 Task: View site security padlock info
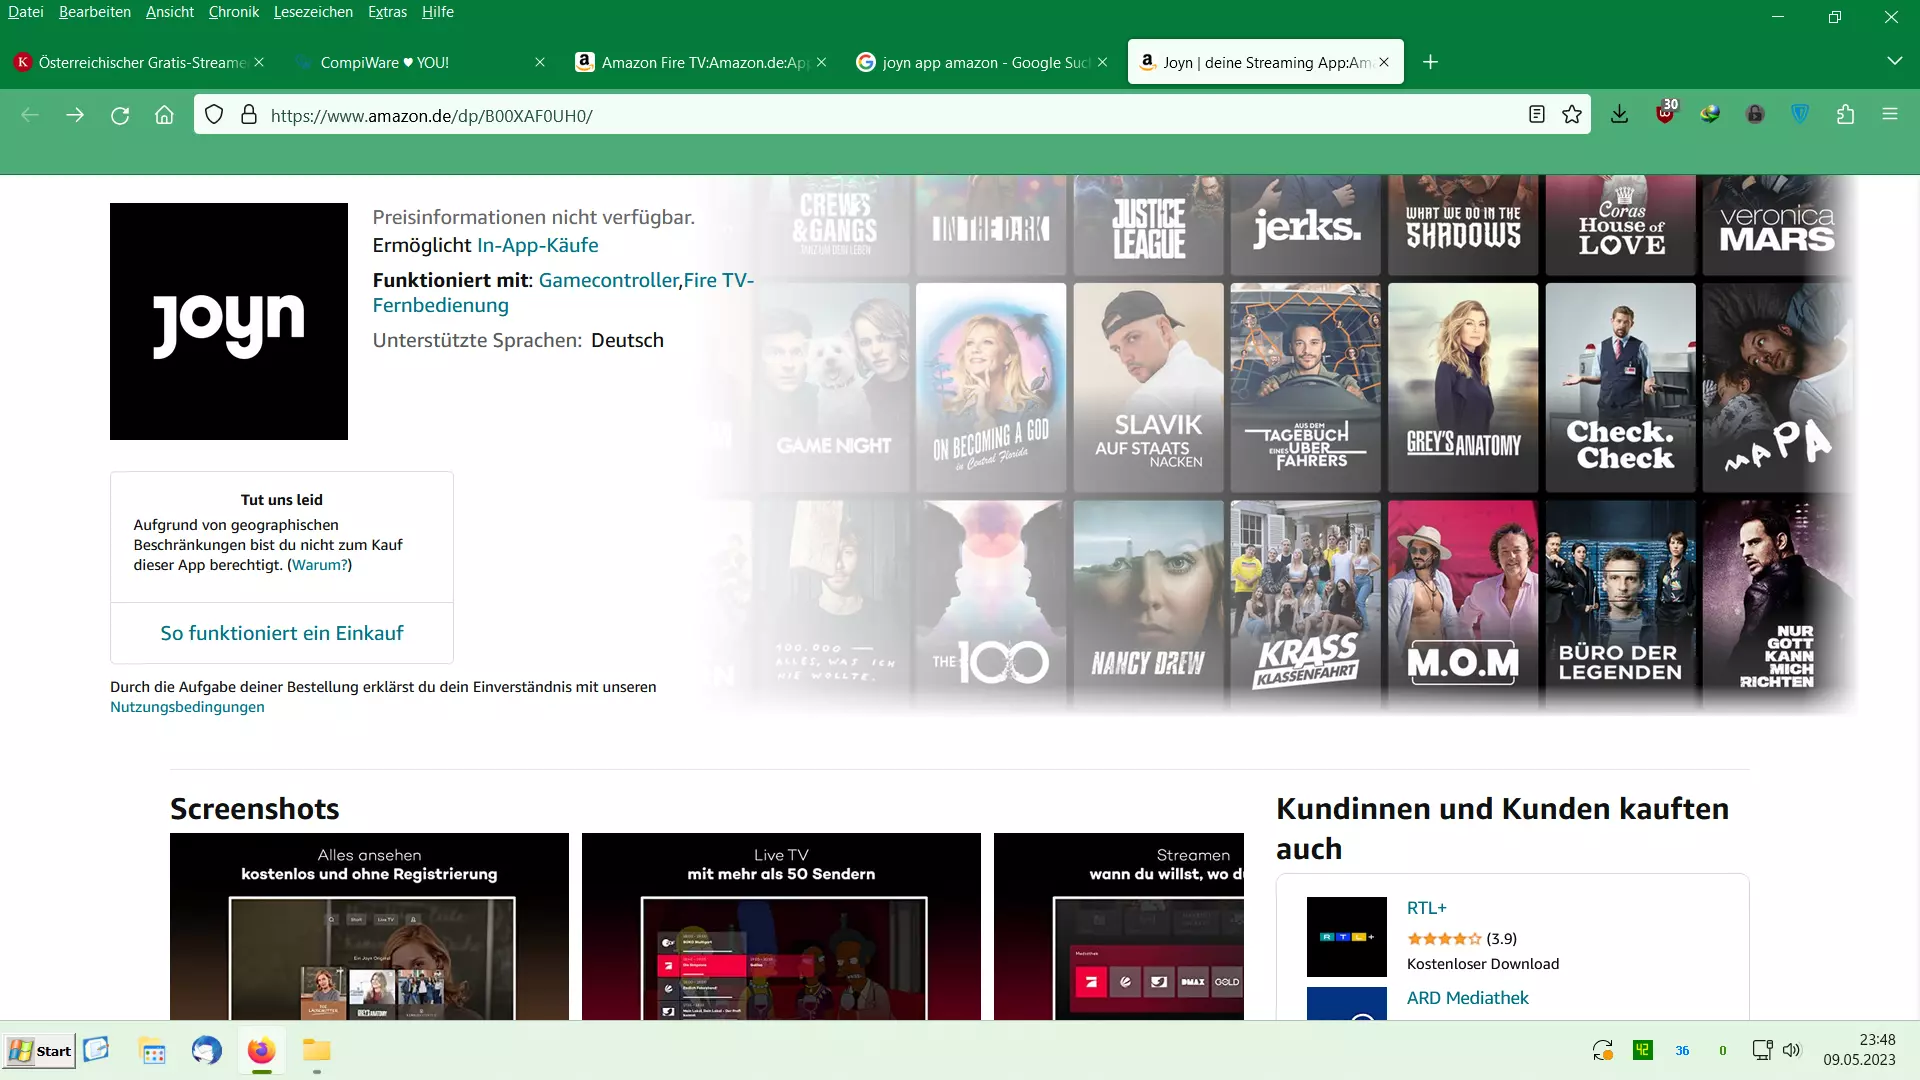click(x=249, y=115)
